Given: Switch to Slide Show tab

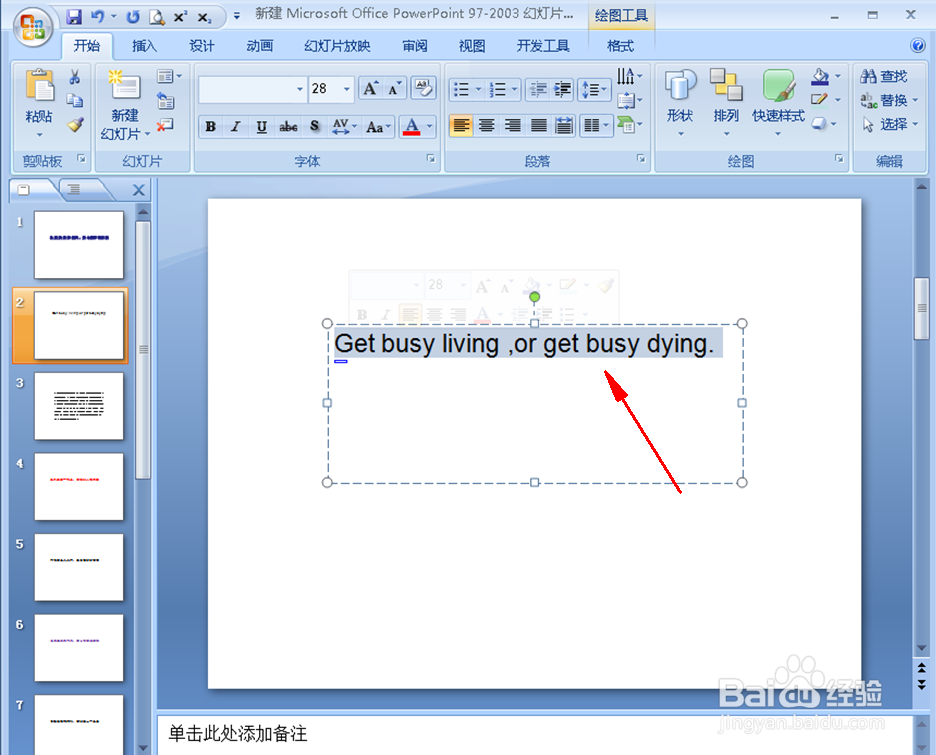Looking at the screenshot, I should tap(337, 46).
